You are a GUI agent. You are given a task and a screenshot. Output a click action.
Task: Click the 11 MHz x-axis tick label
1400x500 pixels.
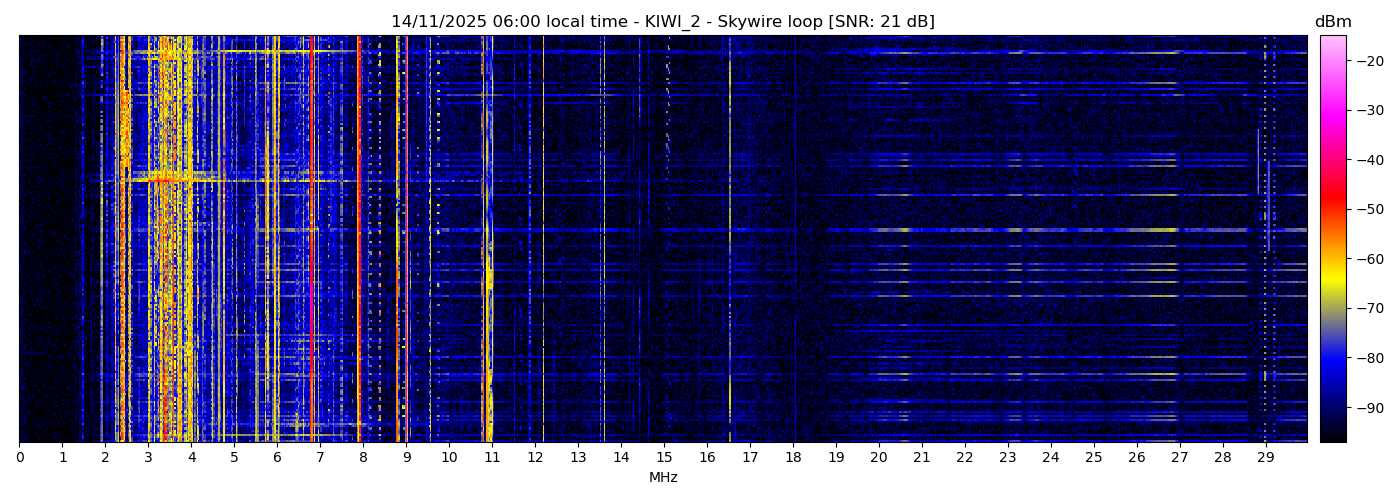492,457
